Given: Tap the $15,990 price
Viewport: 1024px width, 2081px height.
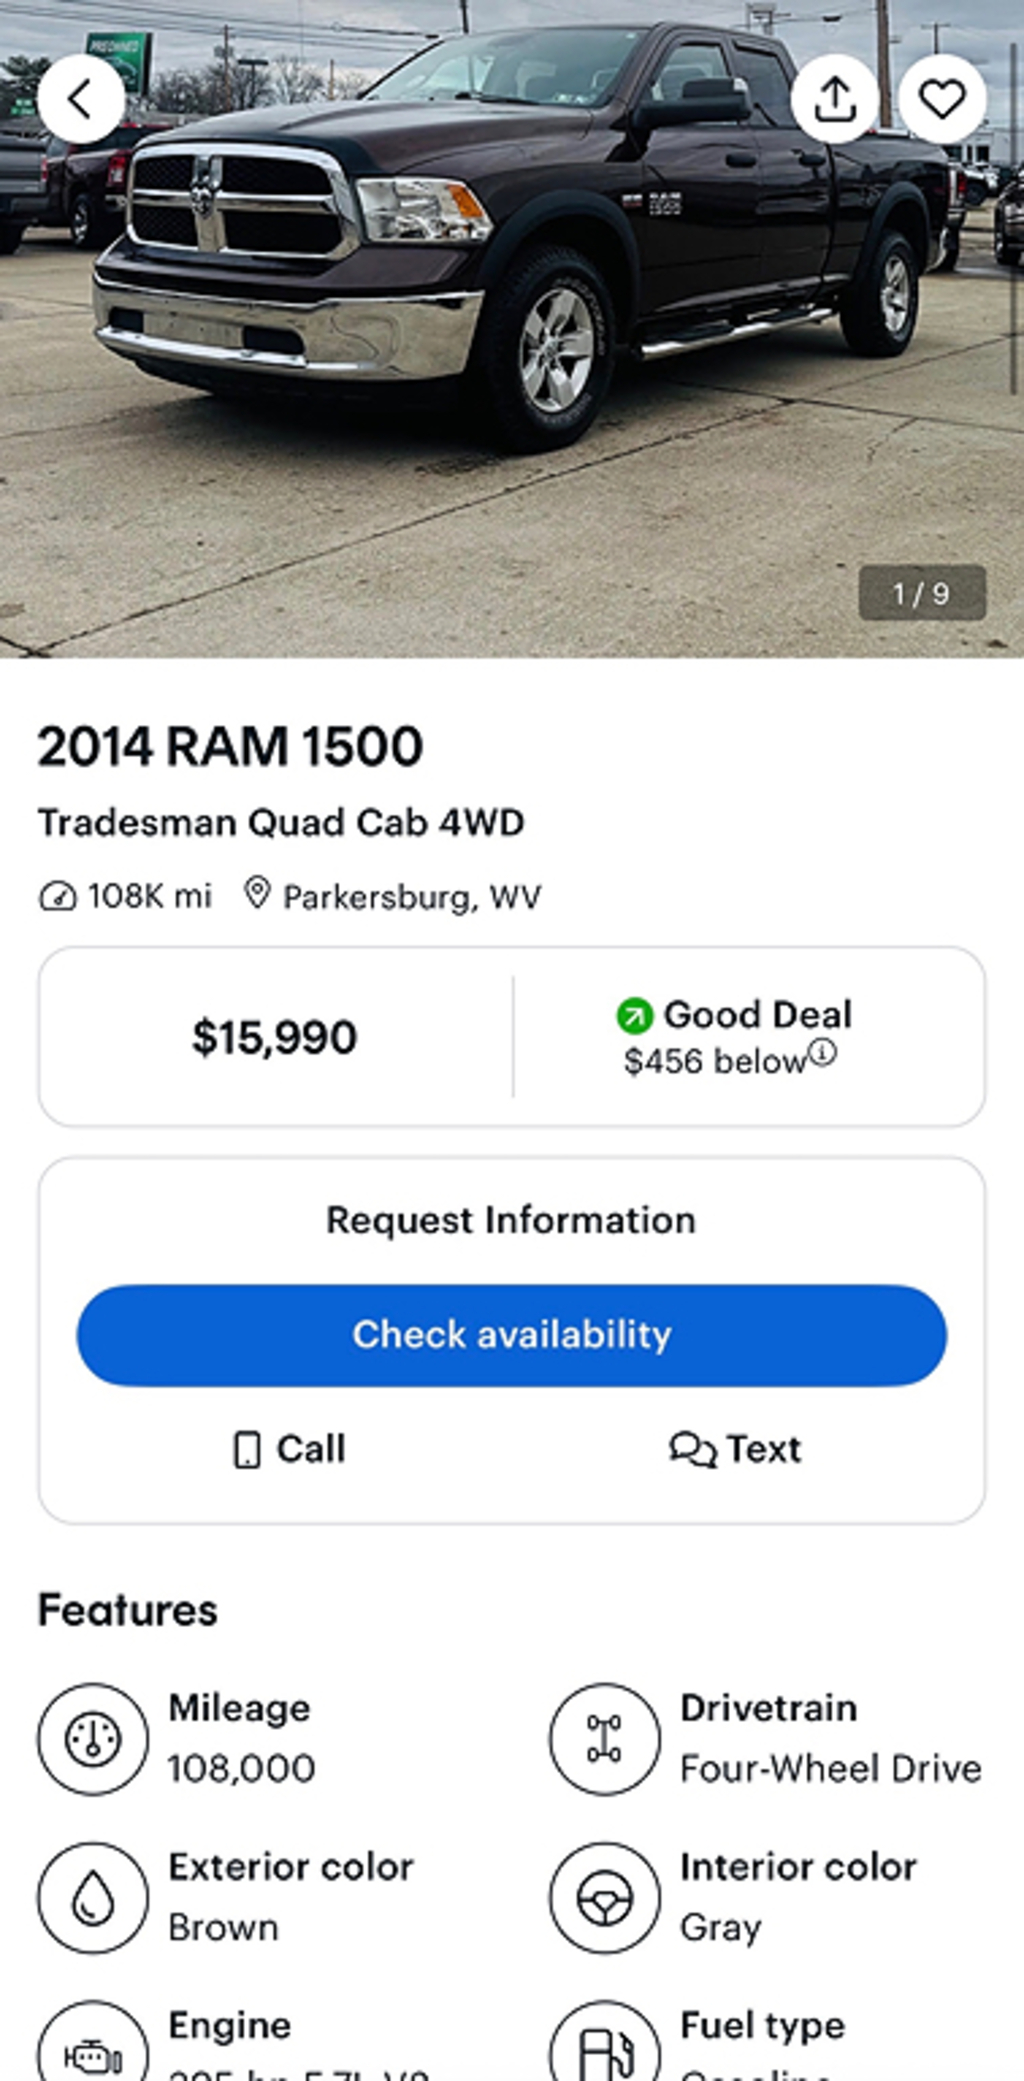Looking at the screenshot, I should [x=274, y=1037].
